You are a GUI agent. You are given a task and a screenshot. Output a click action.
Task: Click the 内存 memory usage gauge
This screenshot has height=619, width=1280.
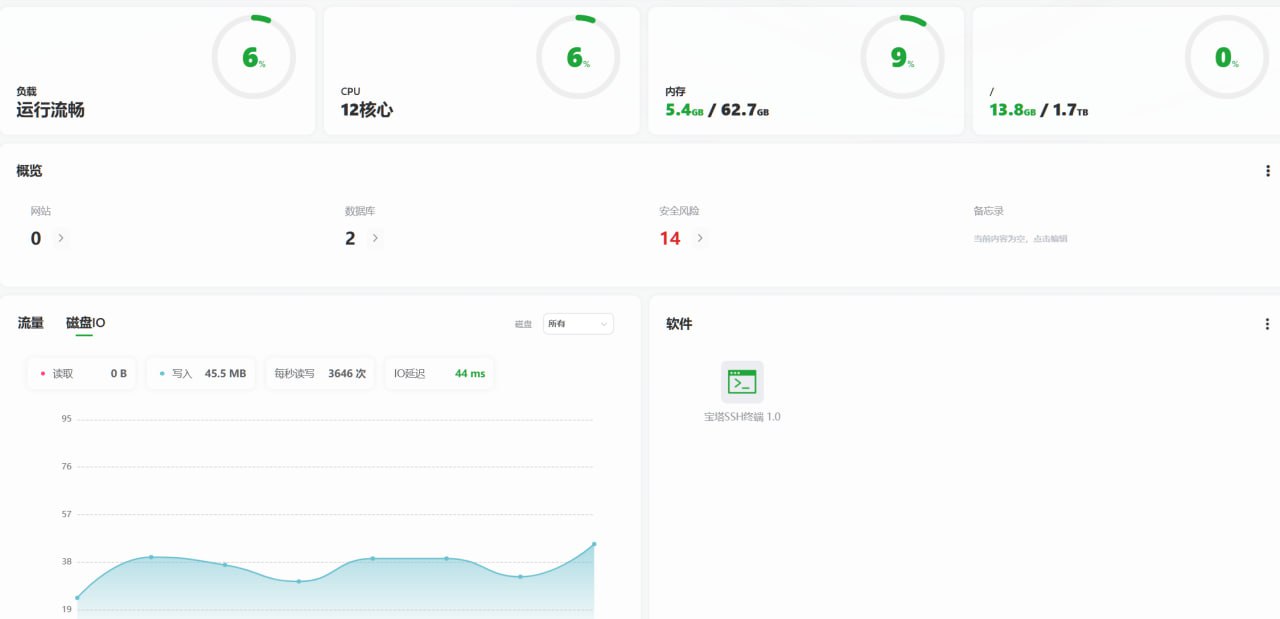click(x=902, y=57)
